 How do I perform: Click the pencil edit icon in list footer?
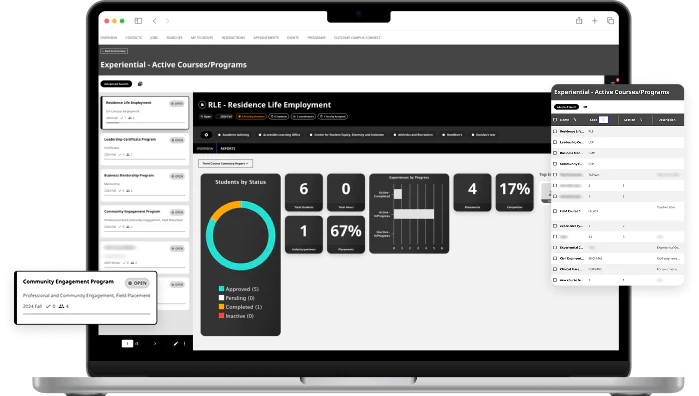[x=176, y=343]
